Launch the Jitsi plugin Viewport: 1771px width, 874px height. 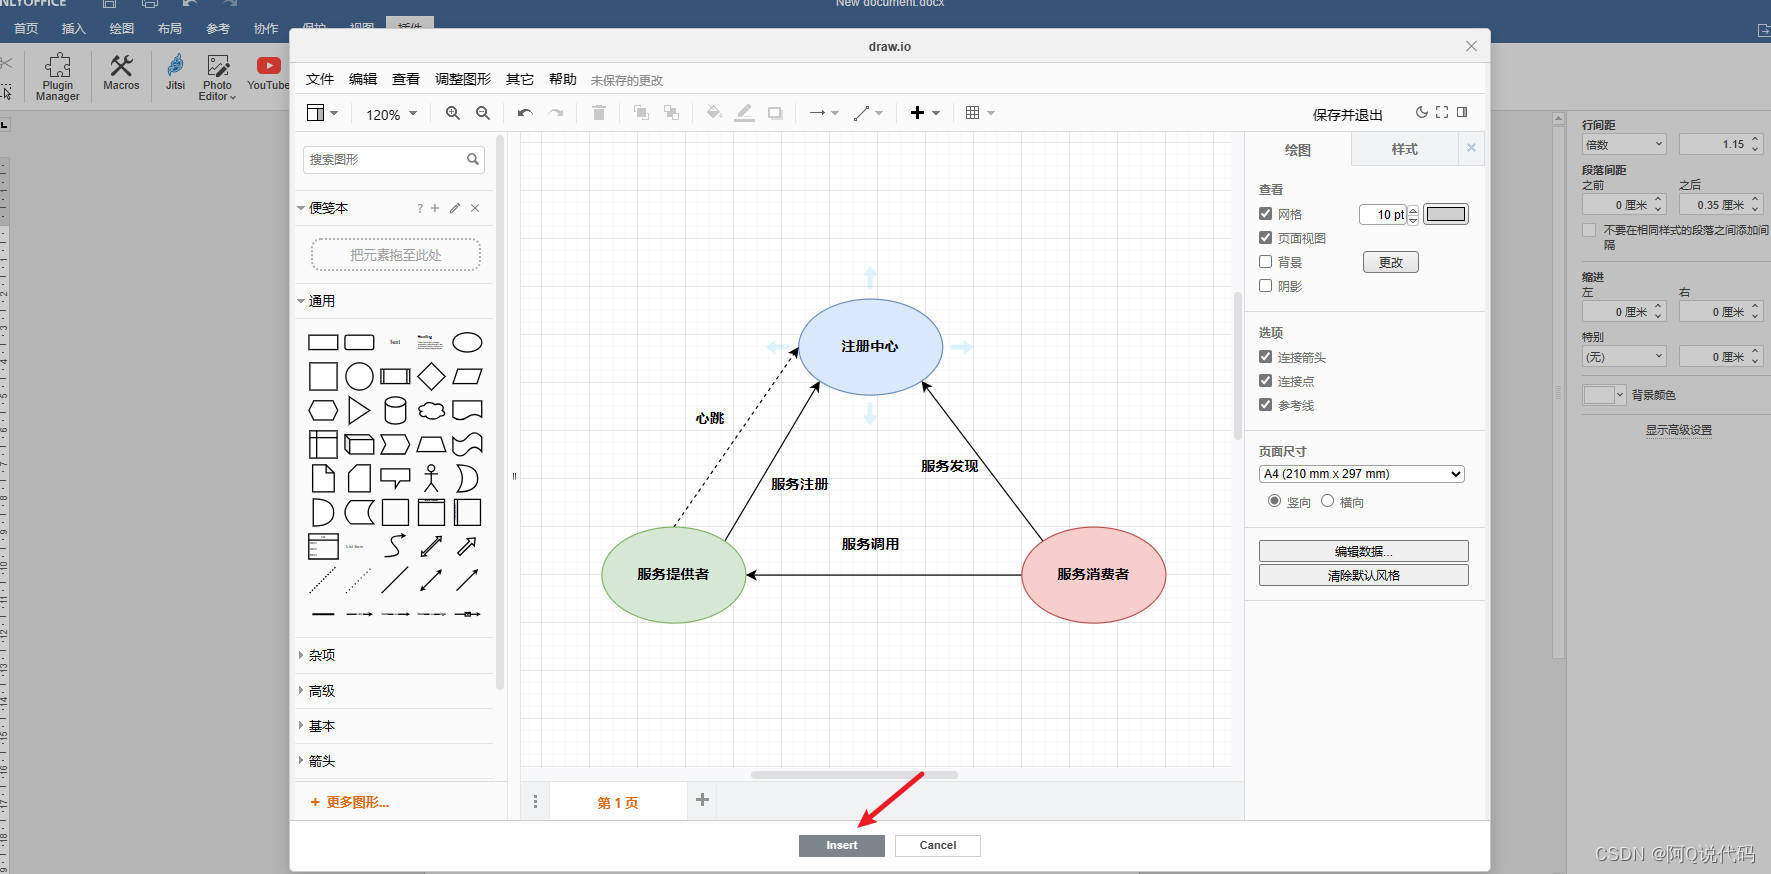[x=175, y=73]
